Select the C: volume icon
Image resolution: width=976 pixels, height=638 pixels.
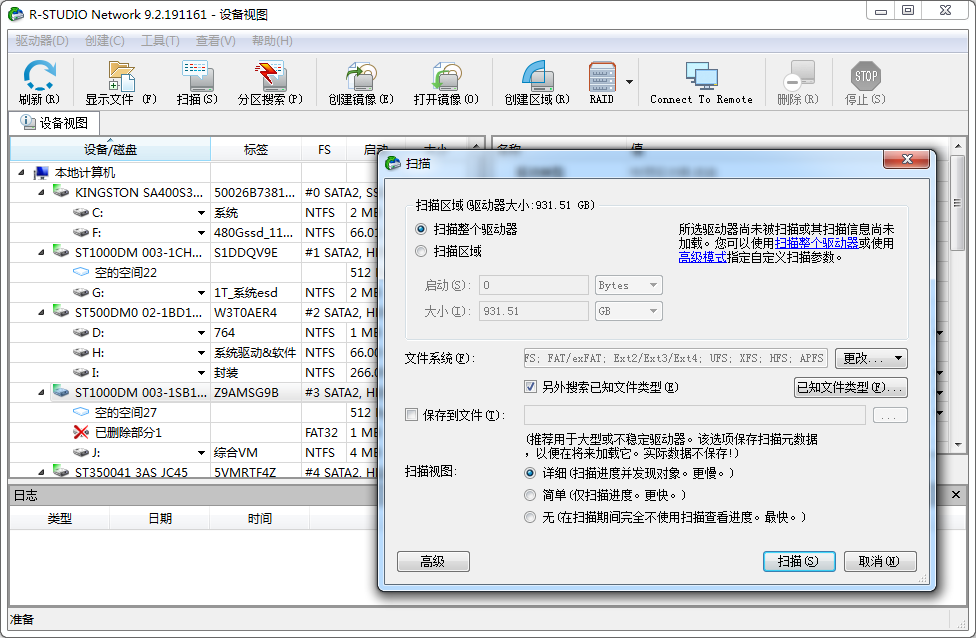[x=81, y=212]
